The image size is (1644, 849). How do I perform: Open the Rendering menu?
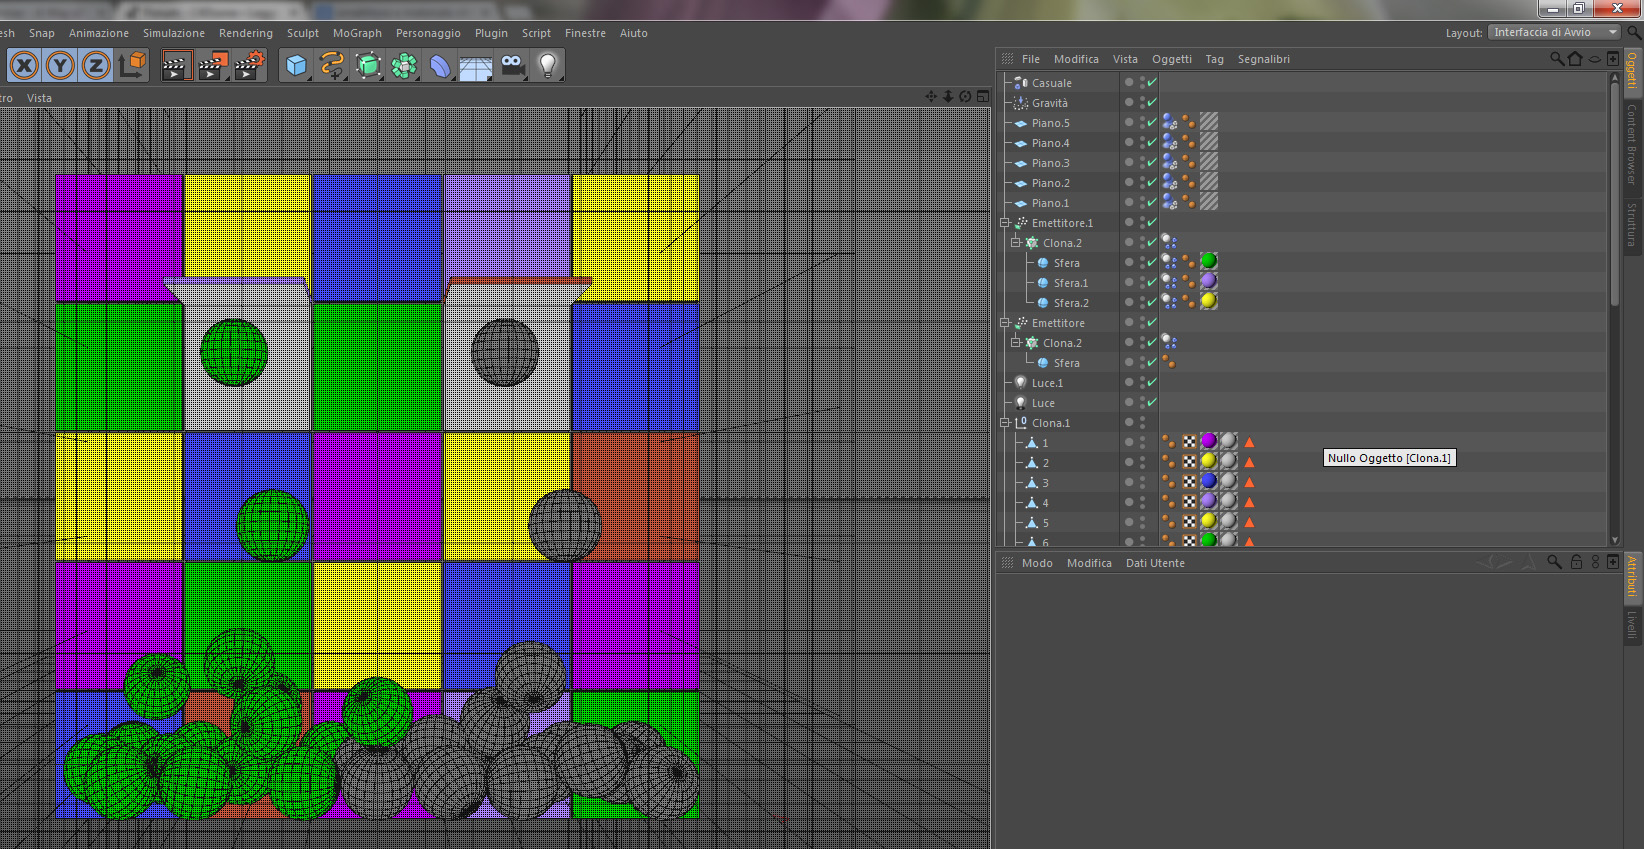[x=246, y=33]
